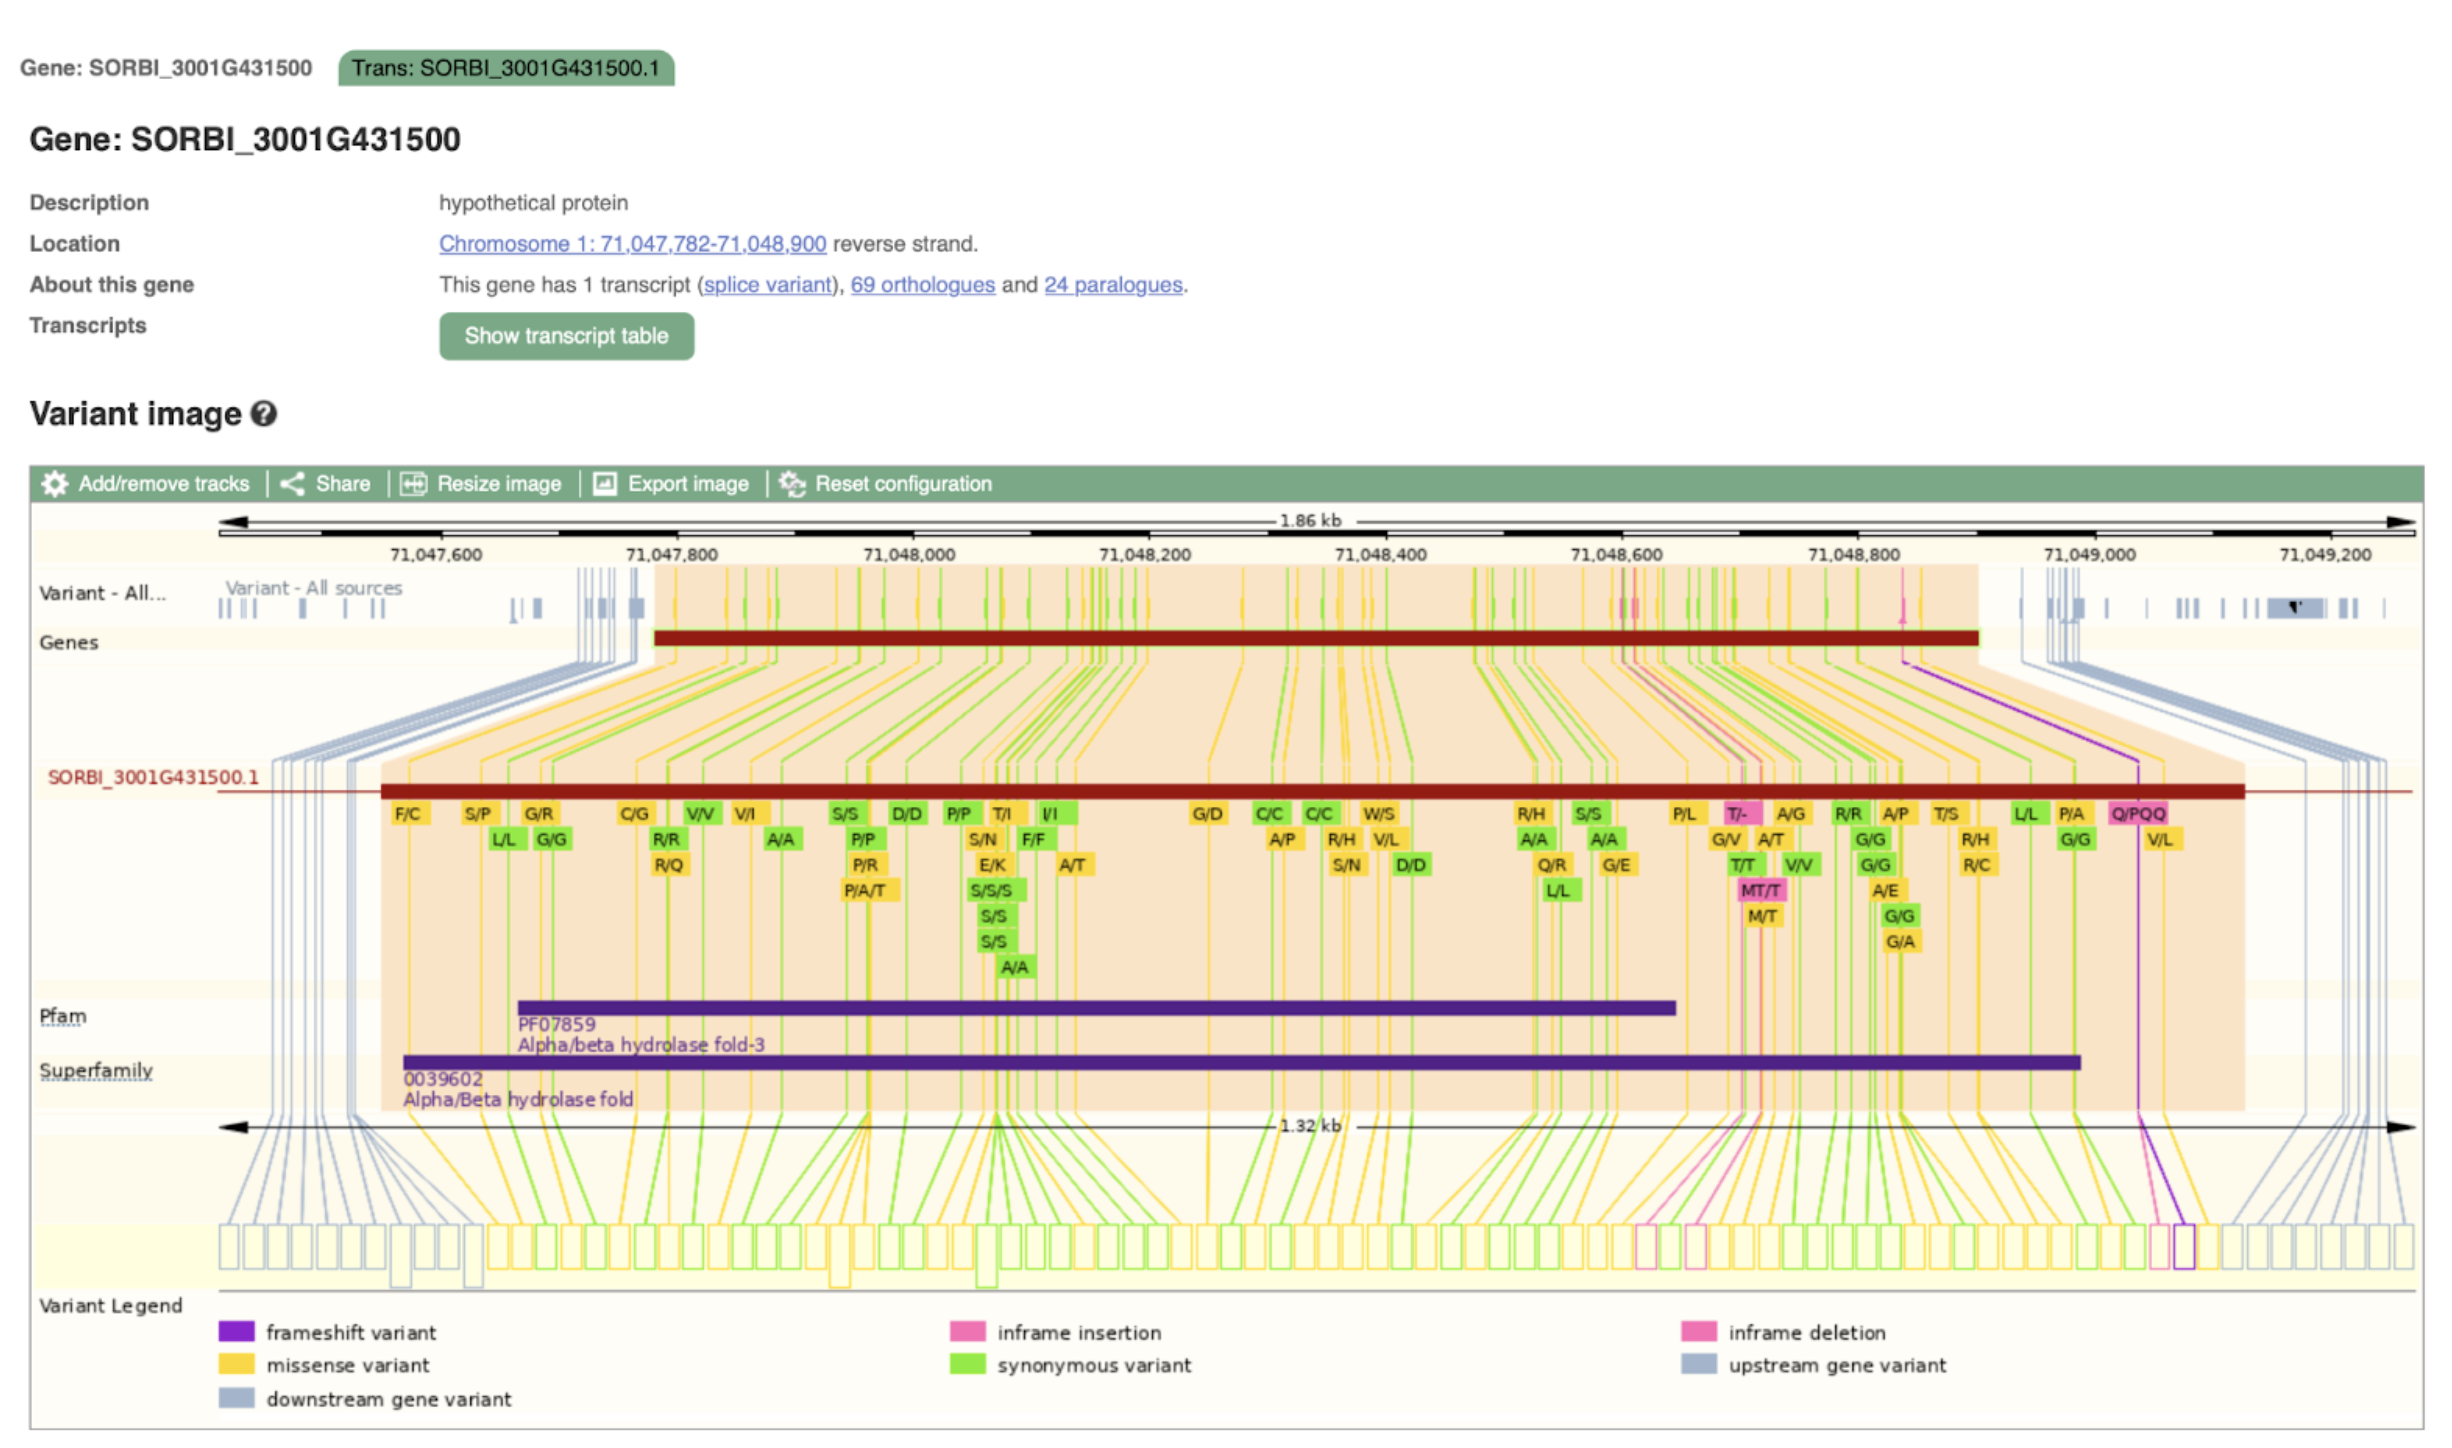Follow the splice variant link
The width and height of the screenshot is (2452, 1448).
coord(767,285)
